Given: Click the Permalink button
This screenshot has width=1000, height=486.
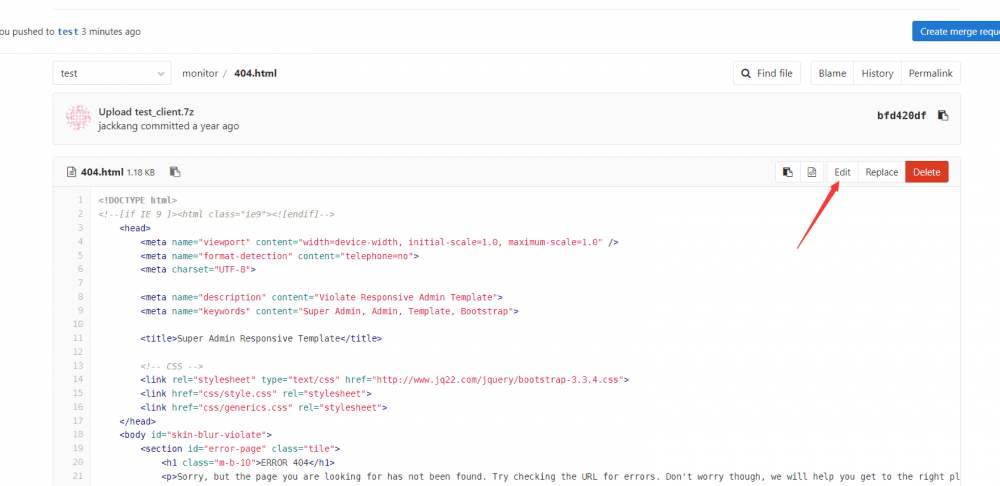Looking at the screenshot, I should (x=931, y=73).
